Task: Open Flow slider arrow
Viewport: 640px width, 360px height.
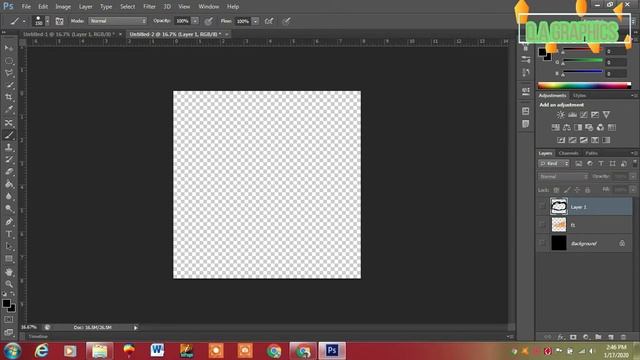Action: click(x=256, y=21)
